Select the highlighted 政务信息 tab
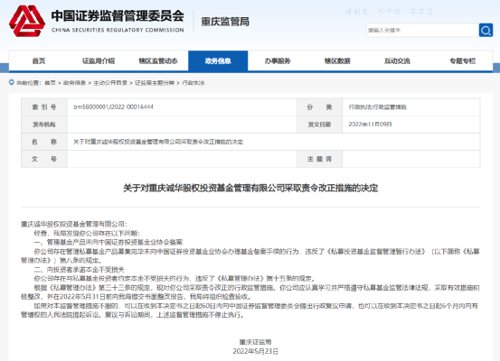The image size is (500, 361). (x=218, y=61)
